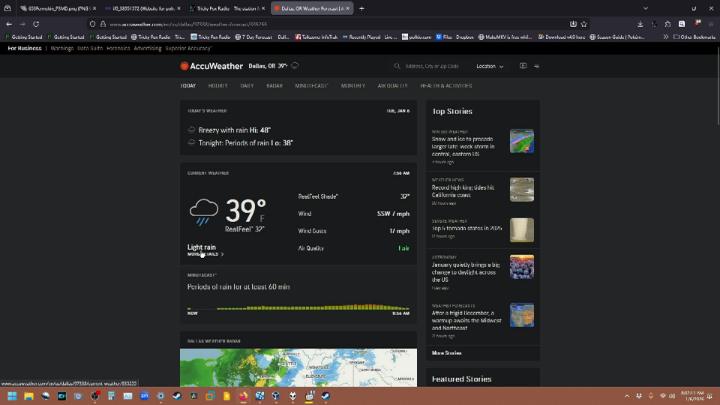Open the MinuteCast tab
Viewport: 720px width, 405px height.
pos(311,86)
